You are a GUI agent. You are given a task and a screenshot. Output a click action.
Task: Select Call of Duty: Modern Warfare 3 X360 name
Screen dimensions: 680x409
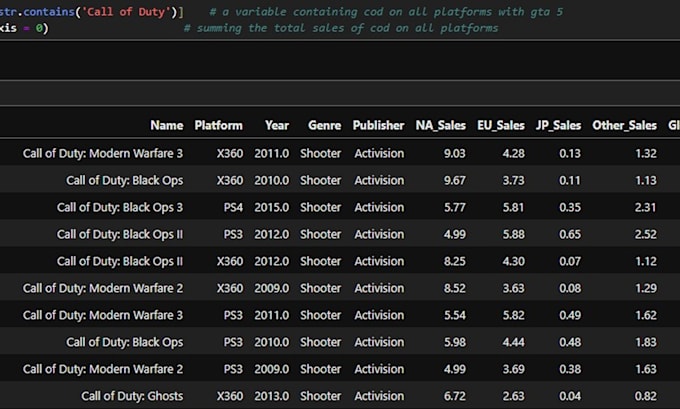click(103, 153)
